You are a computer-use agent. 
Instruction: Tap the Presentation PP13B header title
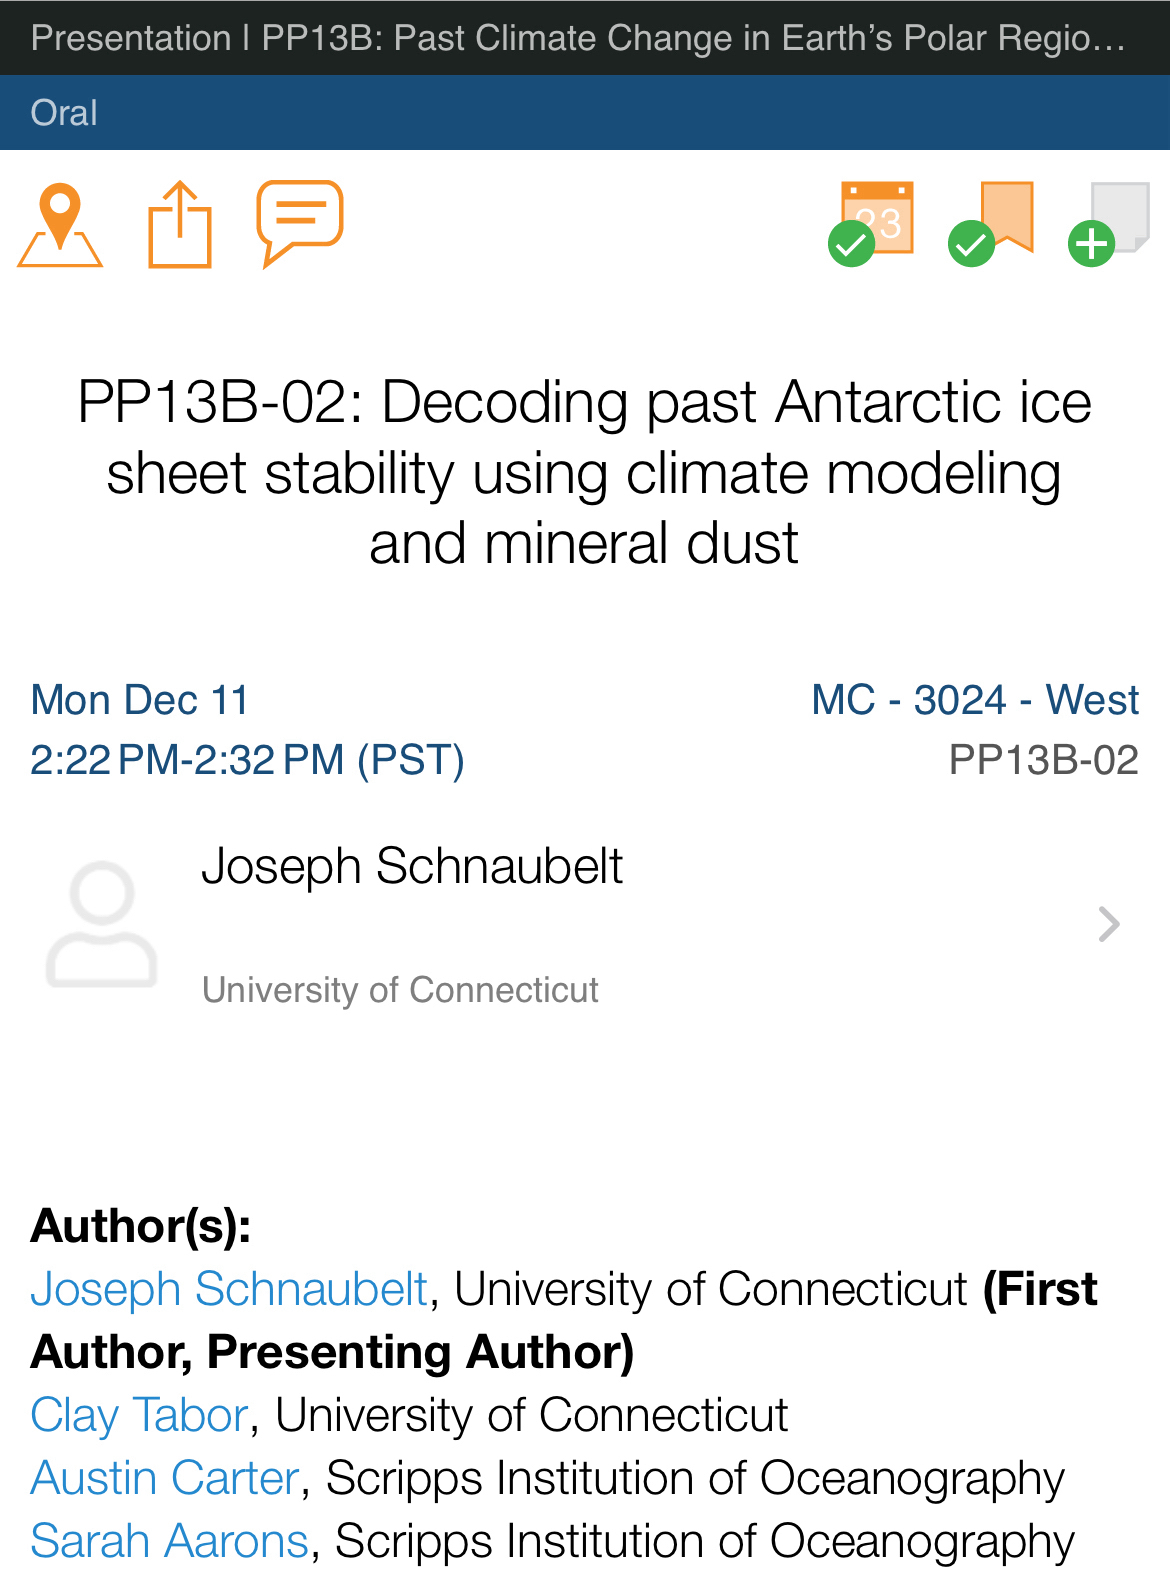point(578,38)
